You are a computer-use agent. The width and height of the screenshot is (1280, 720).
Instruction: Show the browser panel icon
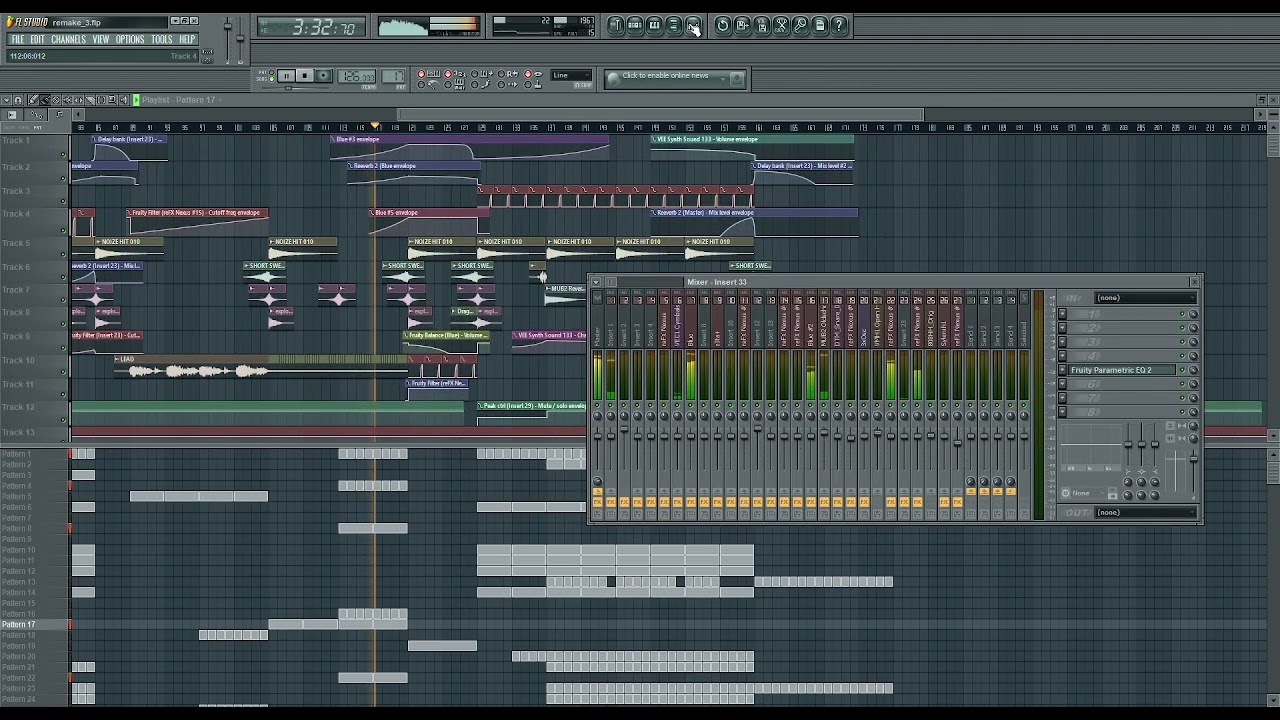pos(673,25)
